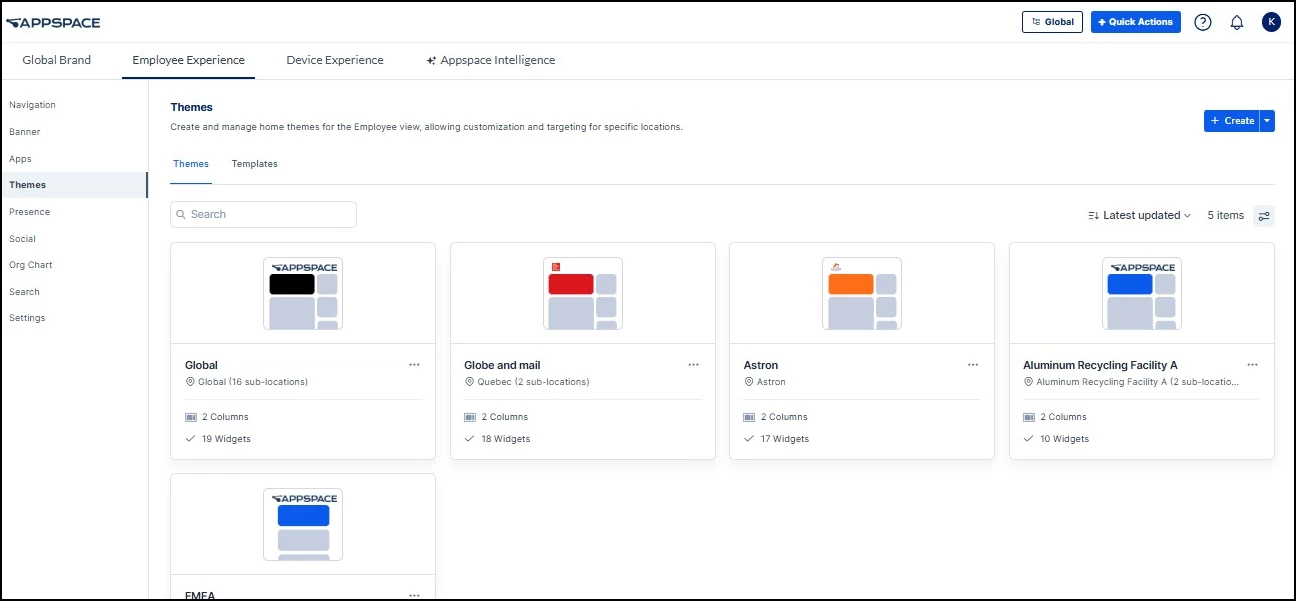
Task: Click the columns icon on Global card
Action: pyautogui.click(x=191, y=417)
